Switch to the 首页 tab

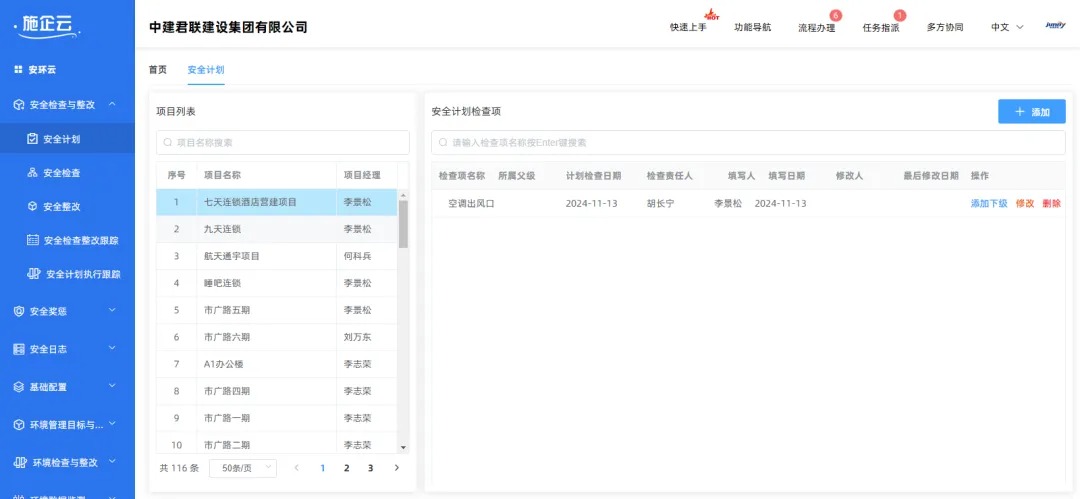pyautogui.click(x=158, y=70)
